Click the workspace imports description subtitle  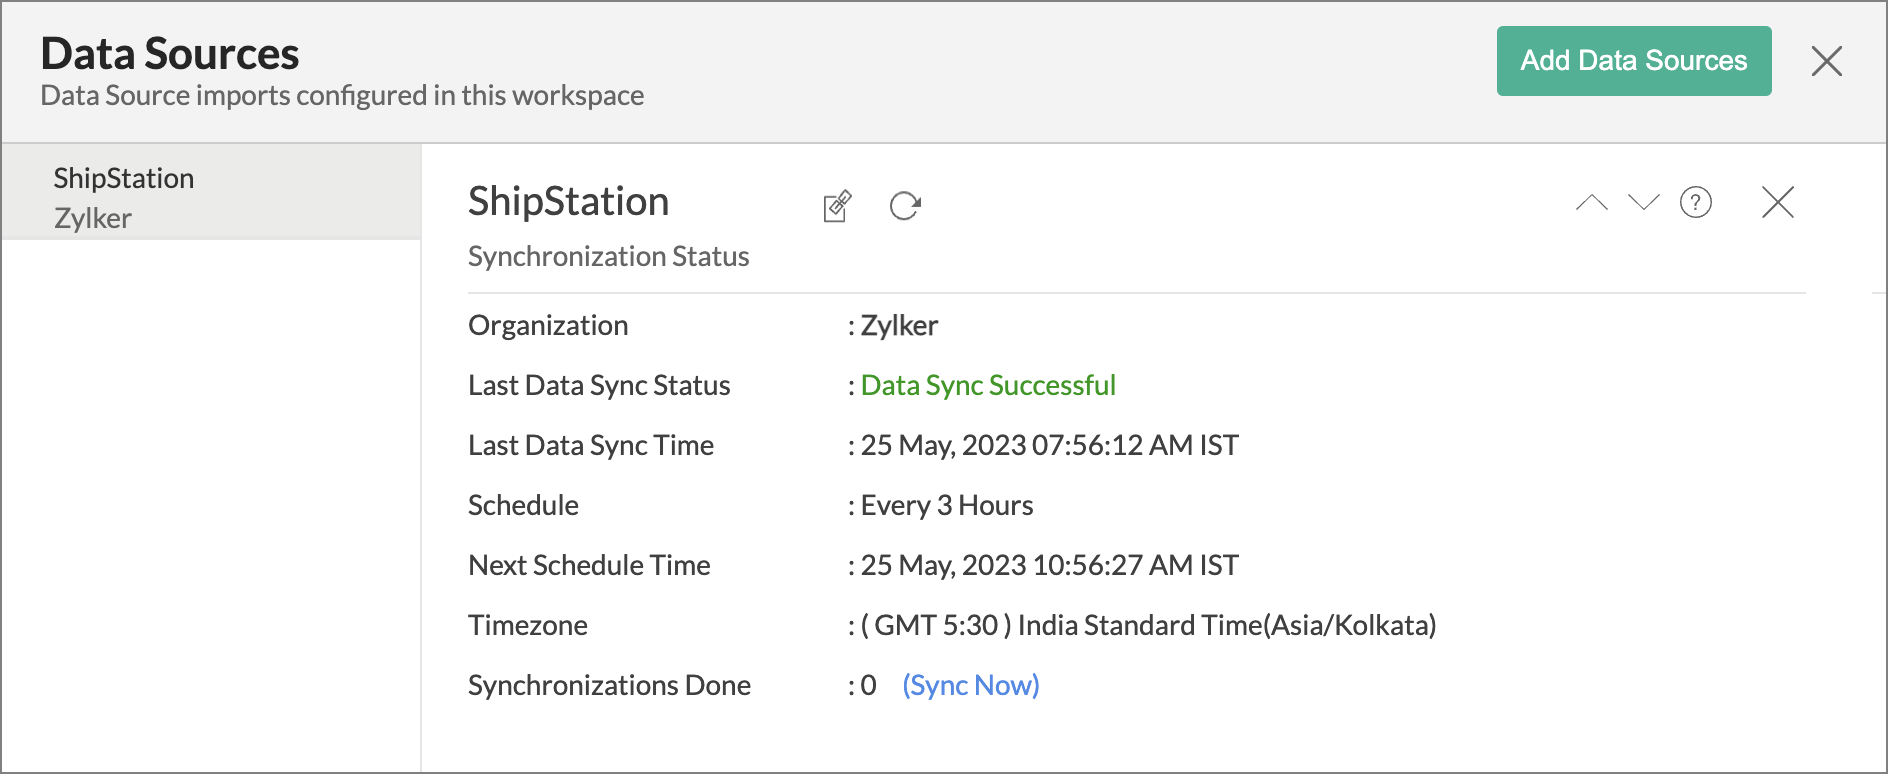[x=342, y=95]
